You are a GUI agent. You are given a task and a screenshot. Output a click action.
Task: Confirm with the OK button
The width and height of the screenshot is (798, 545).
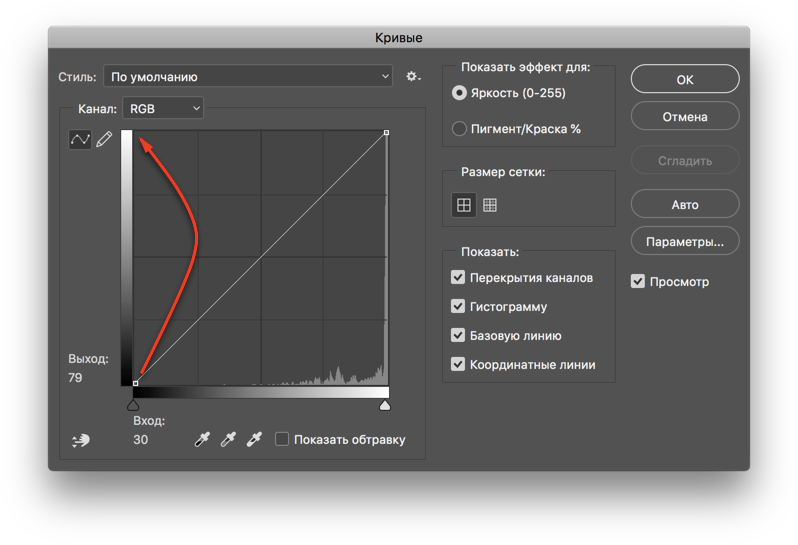click(685, 79)
